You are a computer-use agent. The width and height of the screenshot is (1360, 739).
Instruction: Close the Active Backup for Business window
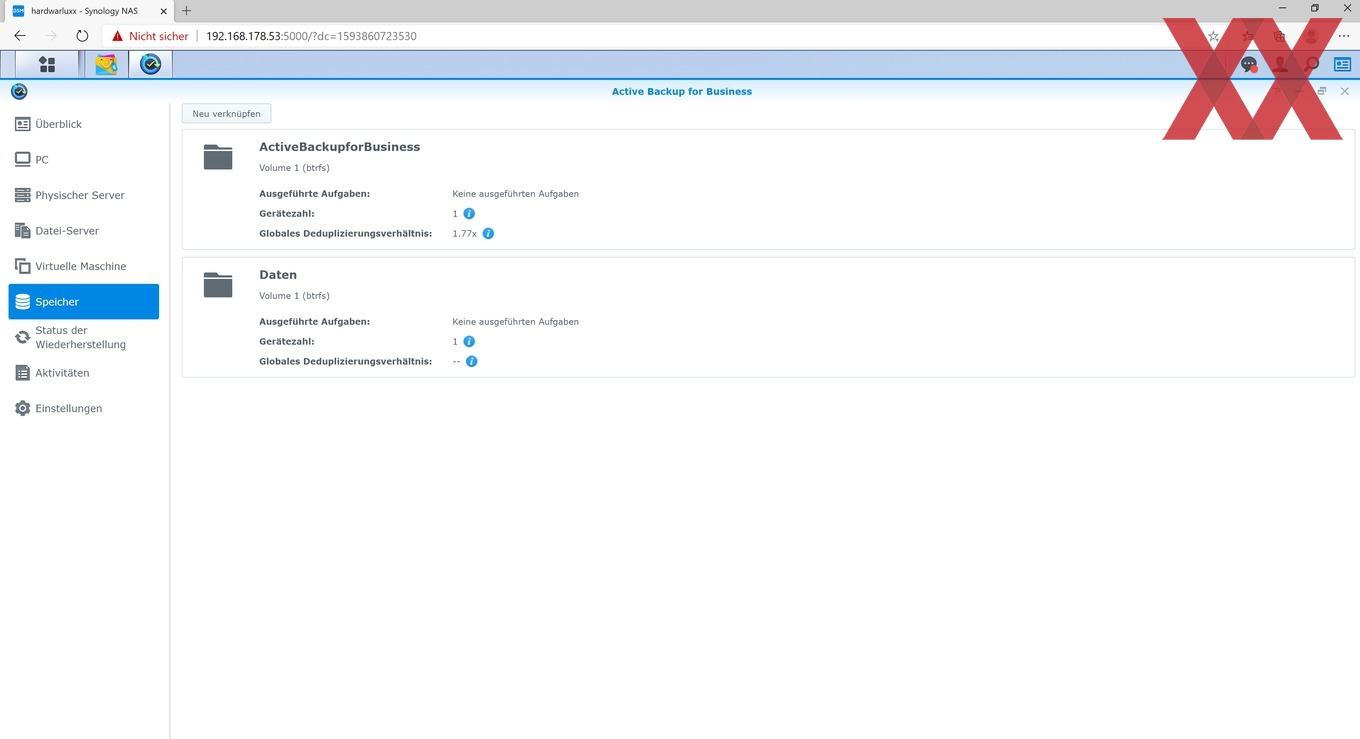pyautogui.click(x=1345, y=91)
